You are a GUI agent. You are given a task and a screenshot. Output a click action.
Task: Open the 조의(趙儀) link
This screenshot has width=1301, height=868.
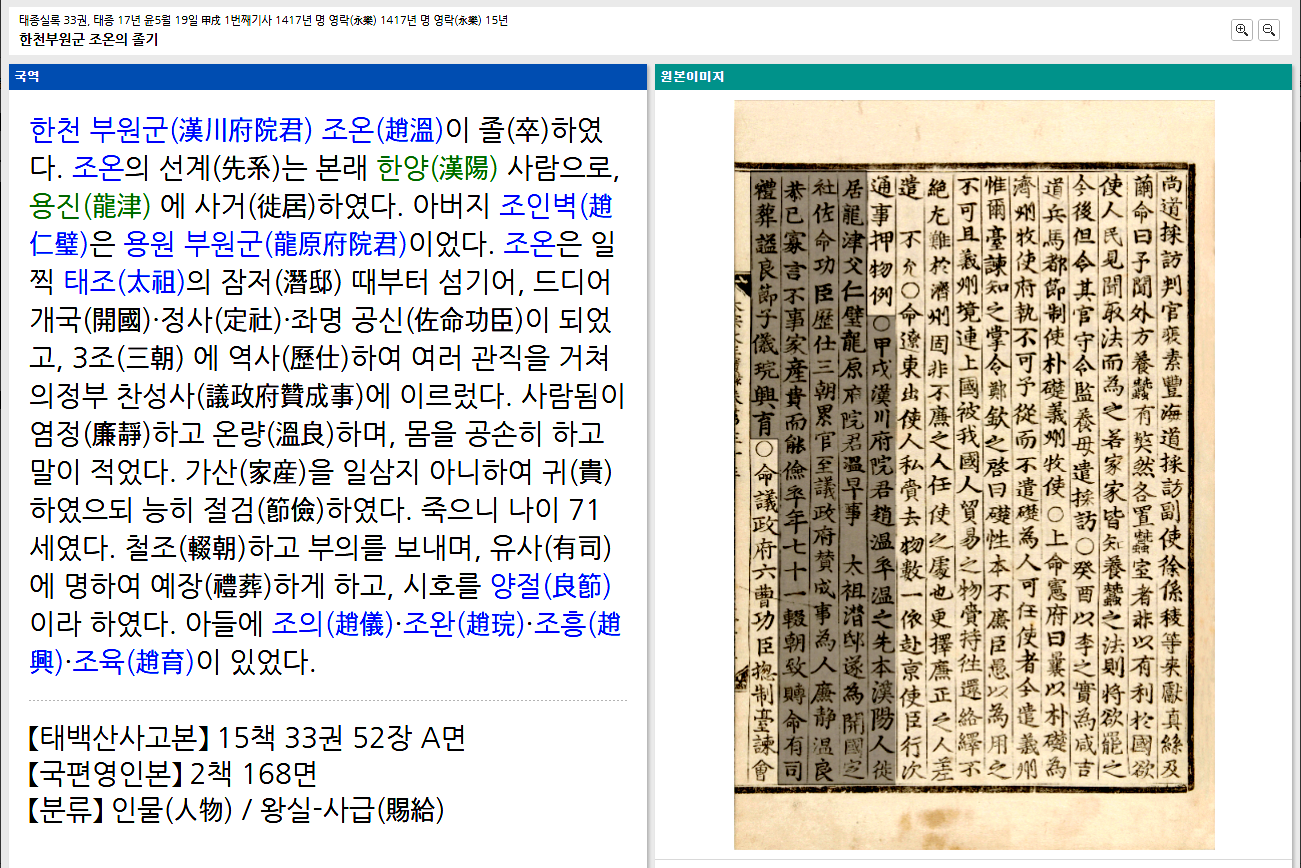333,624
